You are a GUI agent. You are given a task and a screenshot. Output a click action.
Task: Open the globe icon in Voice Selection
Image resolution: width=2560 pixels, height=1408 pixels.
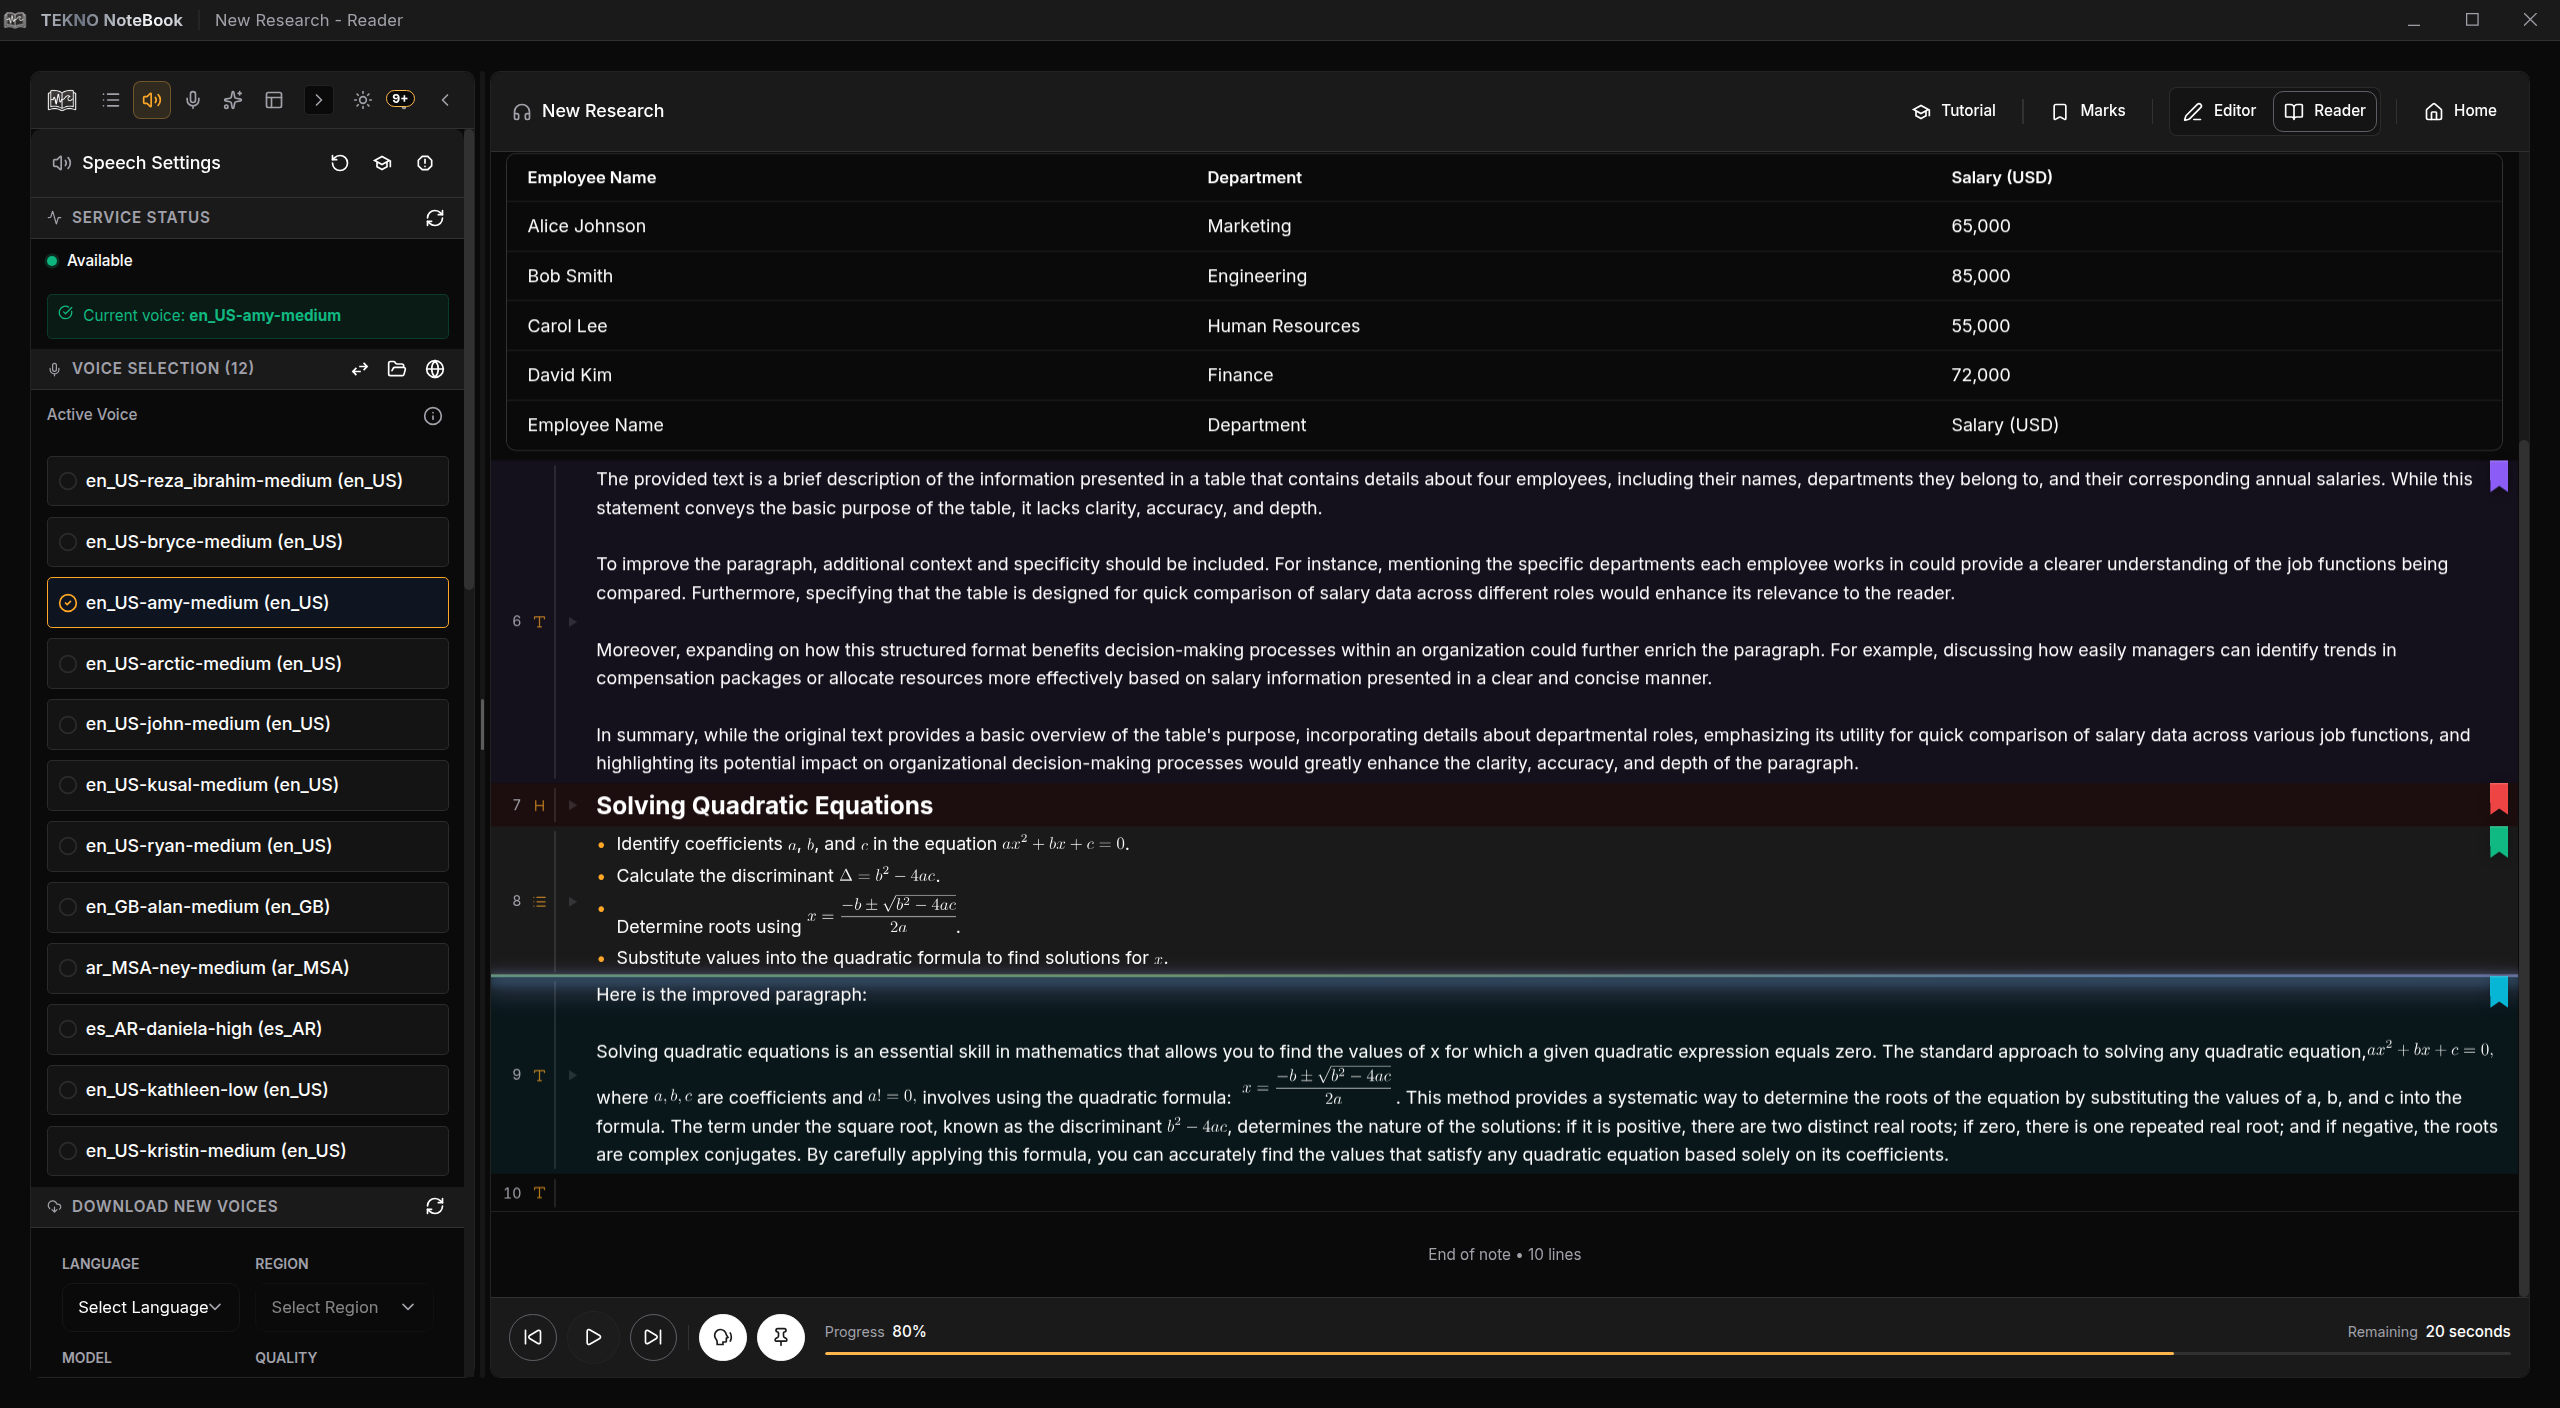(435, 369)
